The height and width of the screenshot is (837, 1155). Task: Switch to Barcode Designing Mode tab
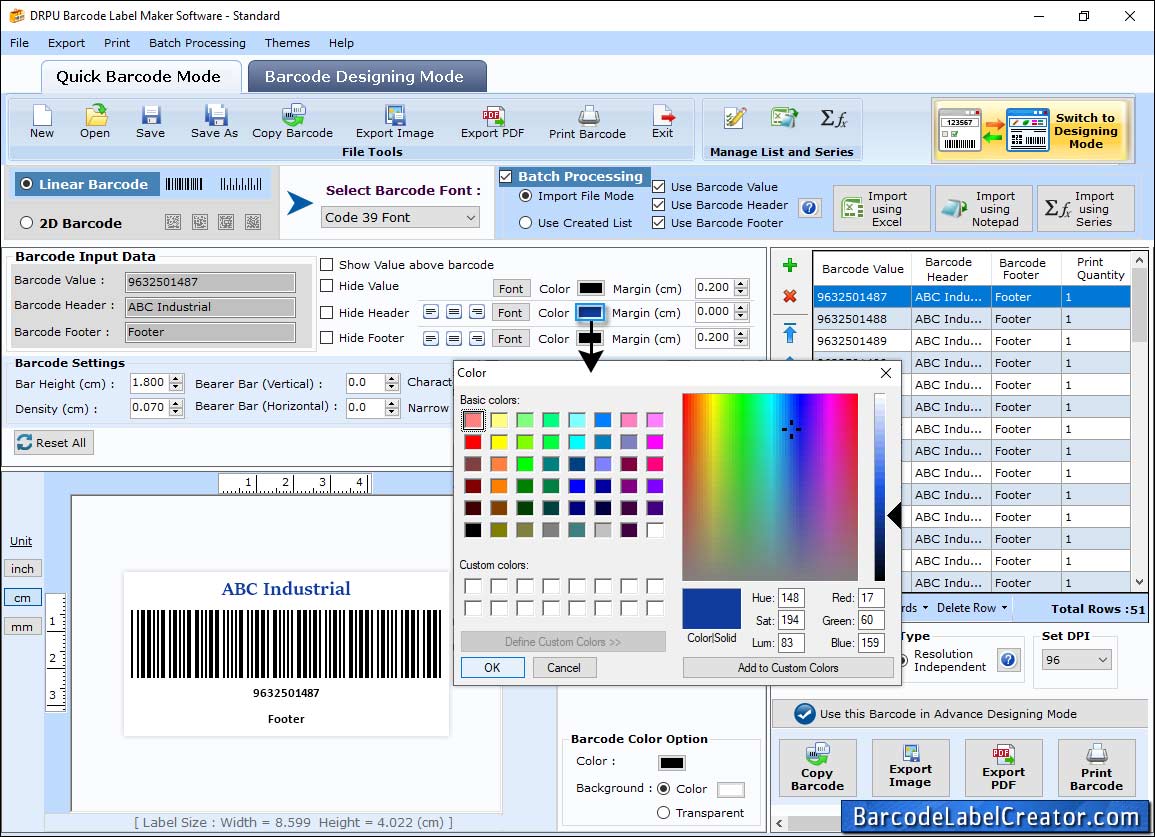365,77
